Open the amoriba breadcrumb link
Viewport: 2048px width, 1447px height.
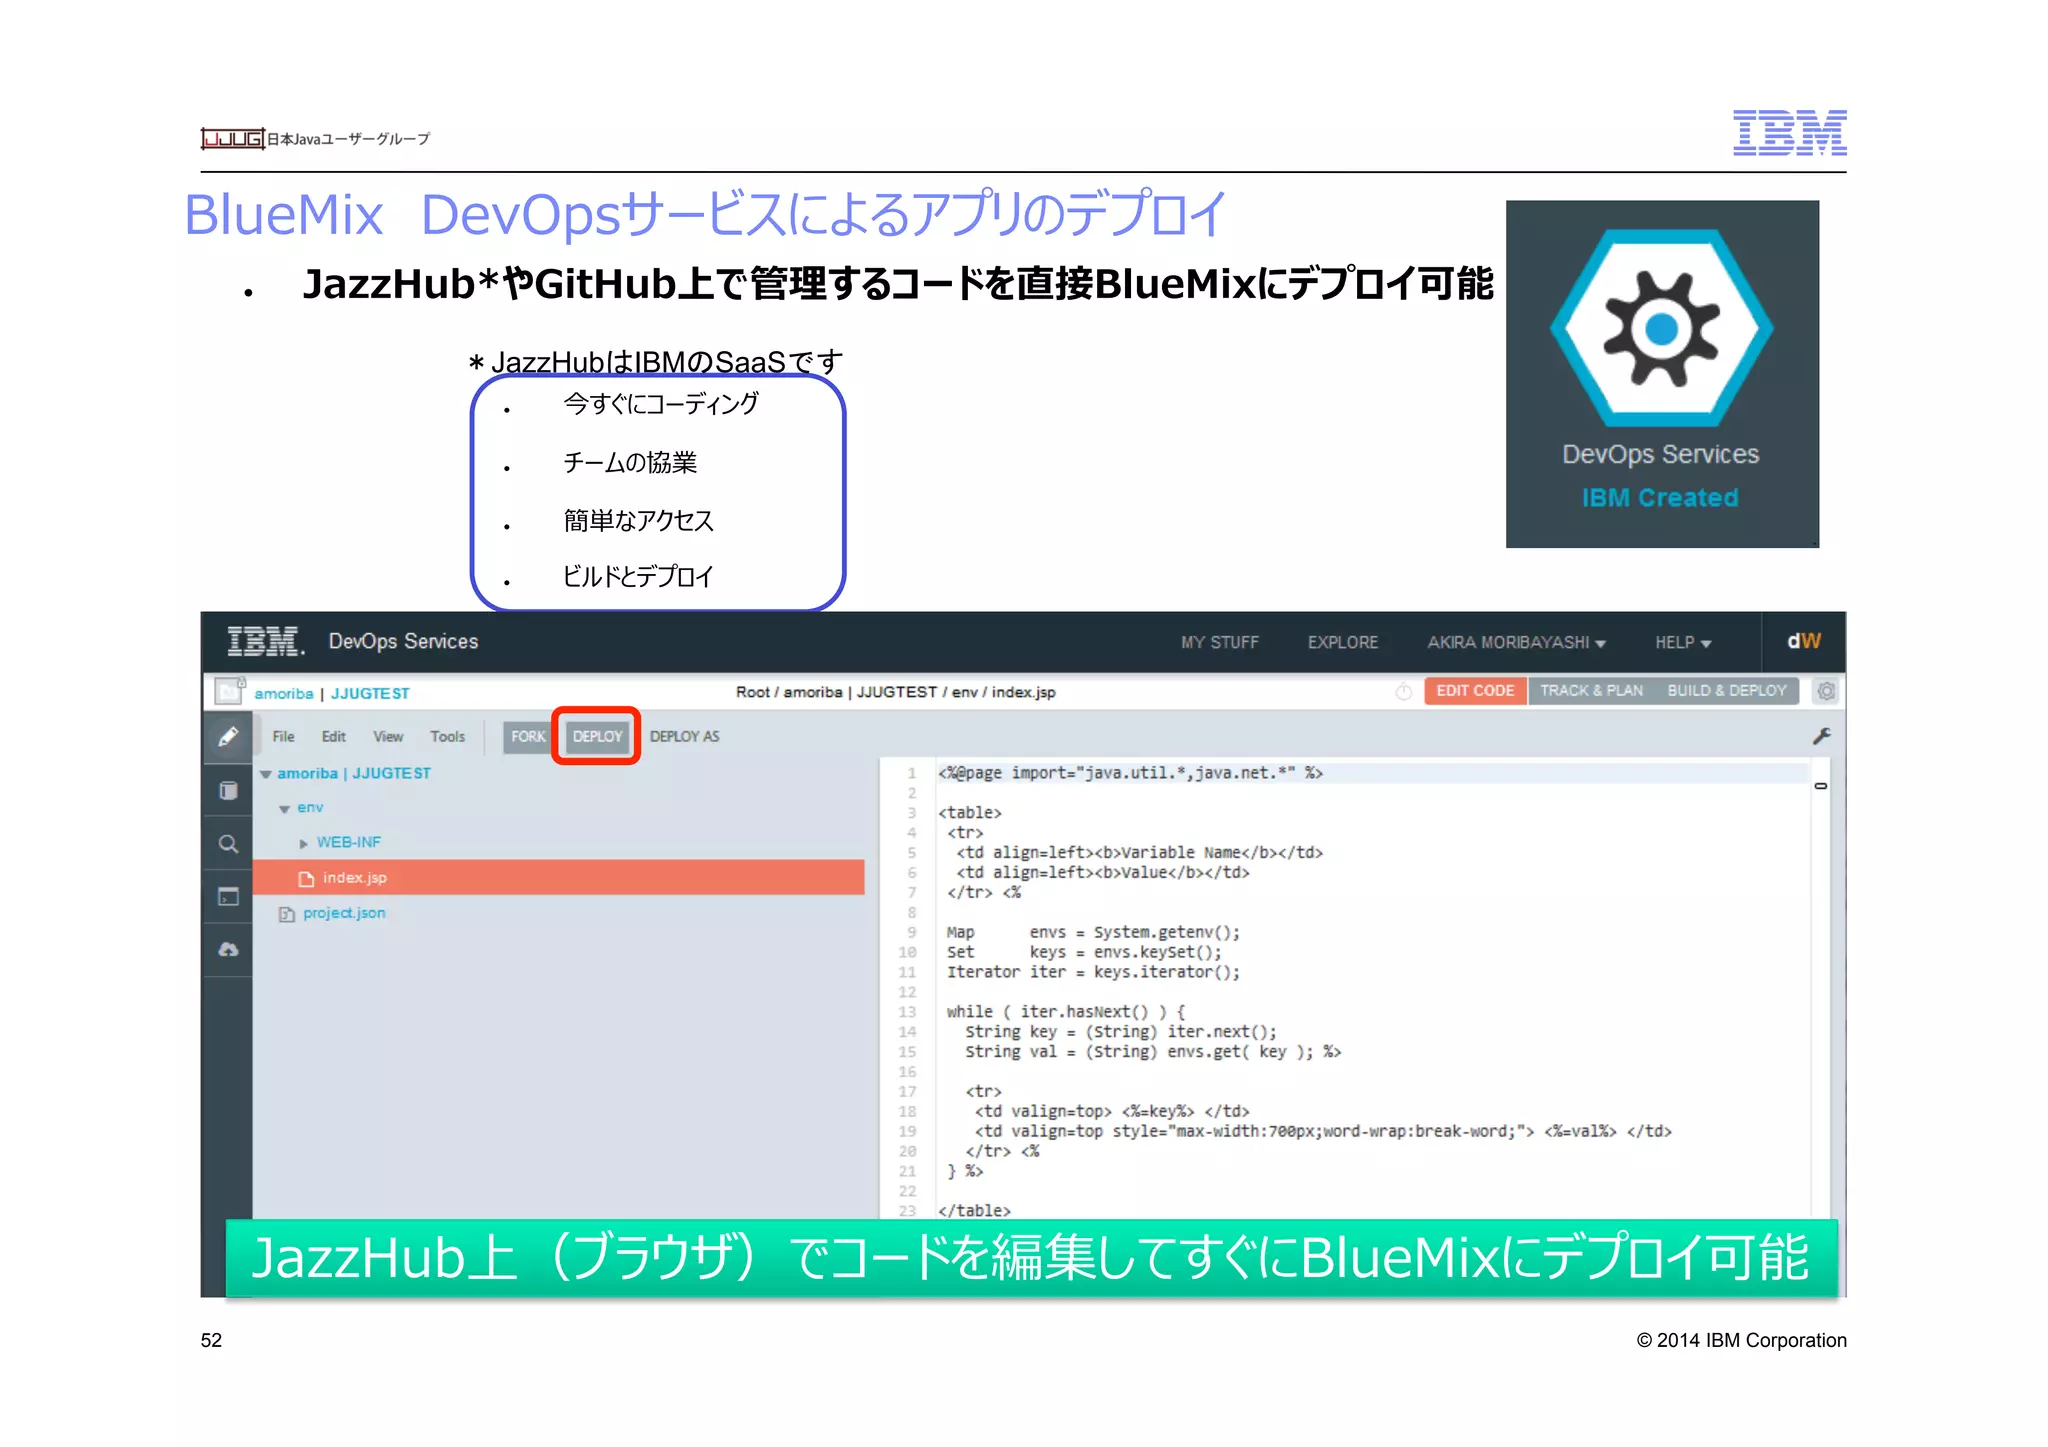[x=284, y=693]
